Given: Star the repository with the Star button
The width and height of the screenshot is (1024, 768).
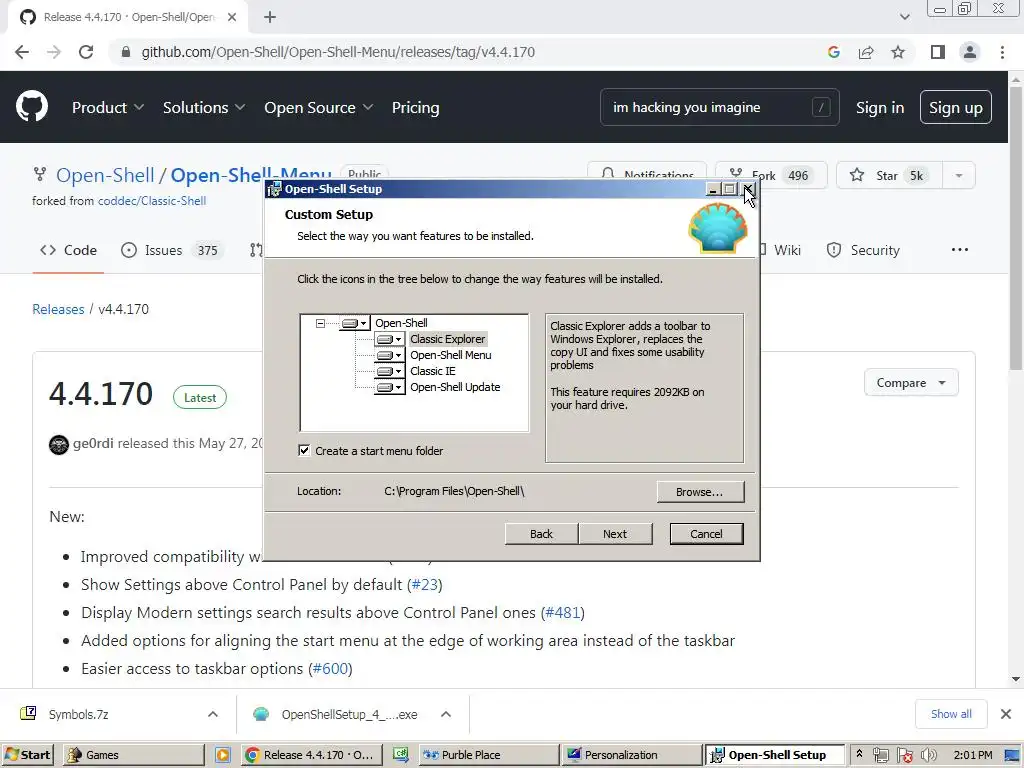Looking at the screenshot, I should tap(889, 175).
